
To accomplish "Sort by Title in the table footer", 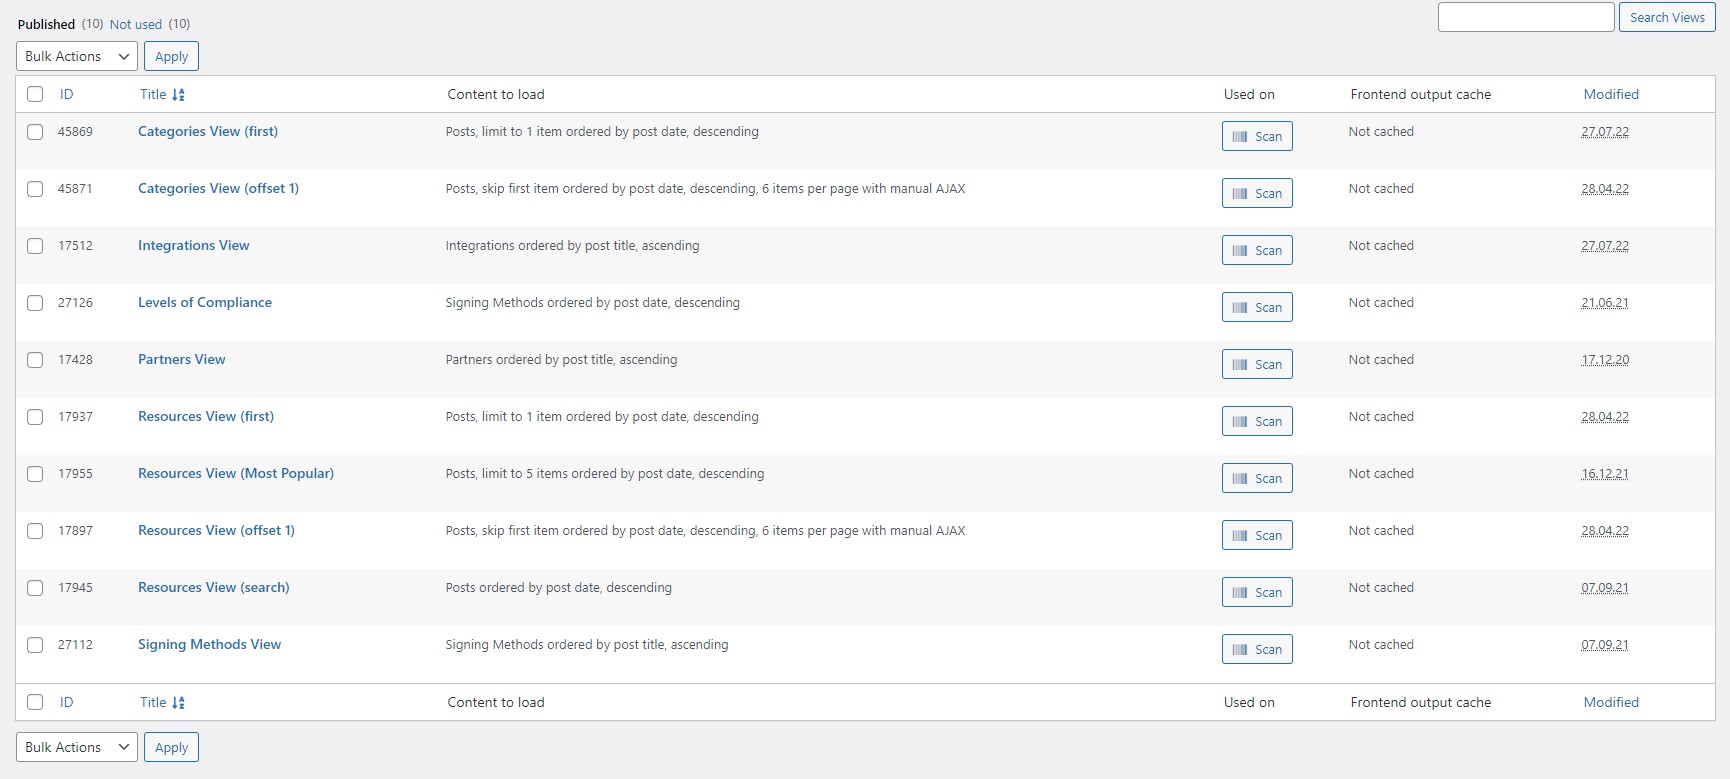I will [162, 702].
